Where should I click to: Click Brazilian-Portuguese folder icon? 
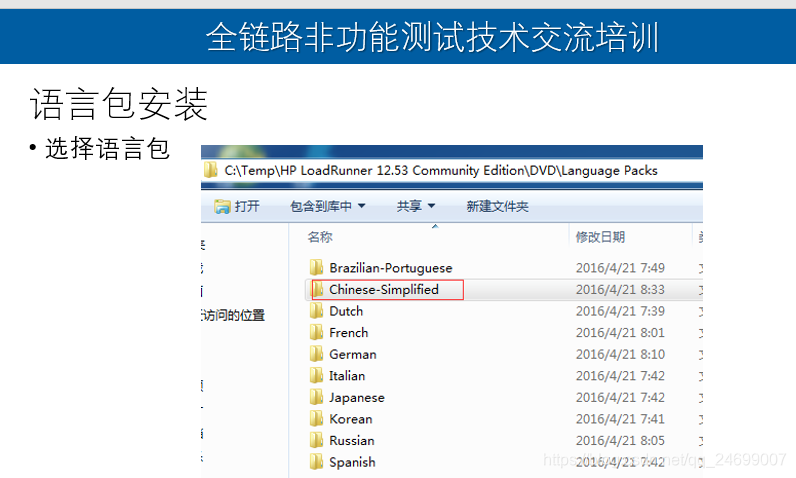pos(316,267)
